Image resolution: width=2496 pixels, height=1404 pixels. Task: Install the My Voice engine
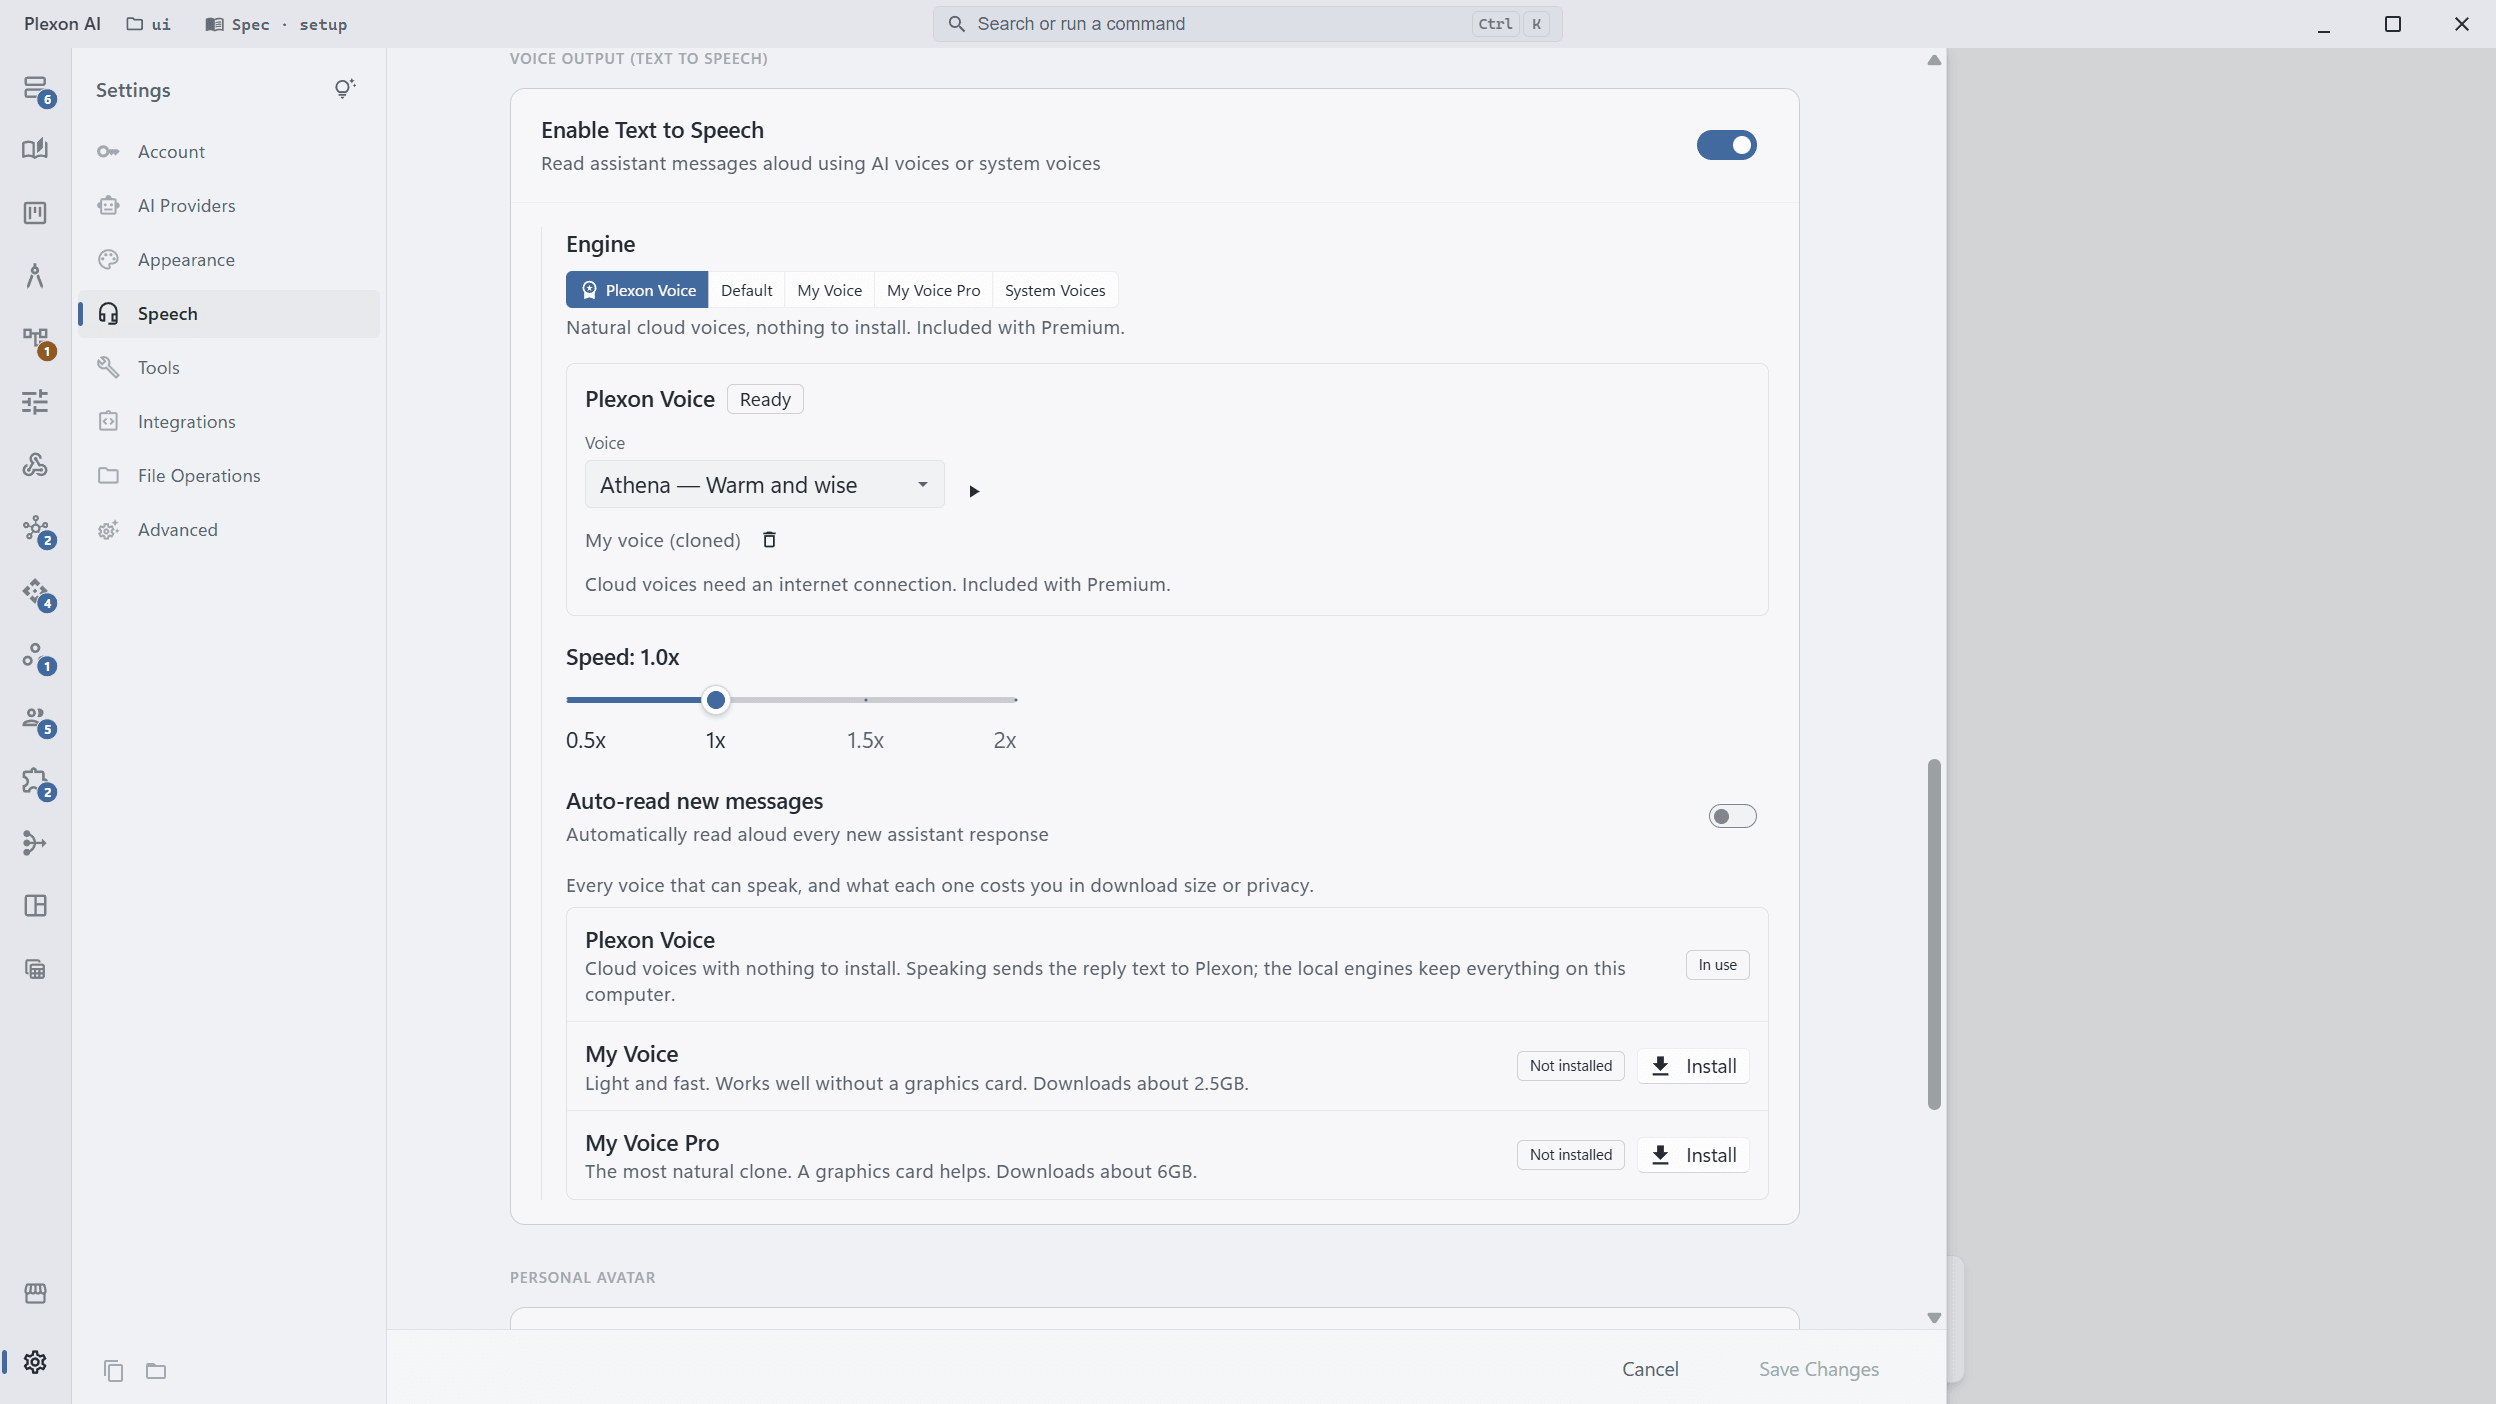pos(1693,1066)
